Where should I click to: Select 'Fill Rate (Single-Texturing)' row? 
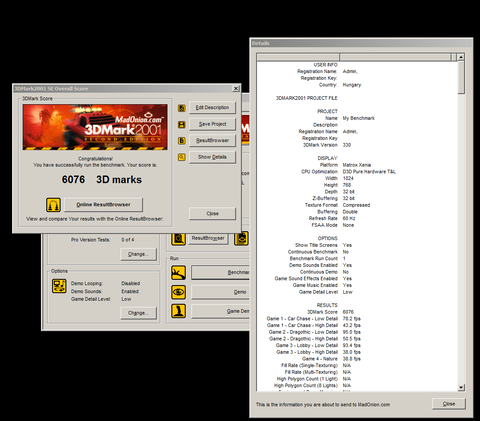click(x=316, y=365)
